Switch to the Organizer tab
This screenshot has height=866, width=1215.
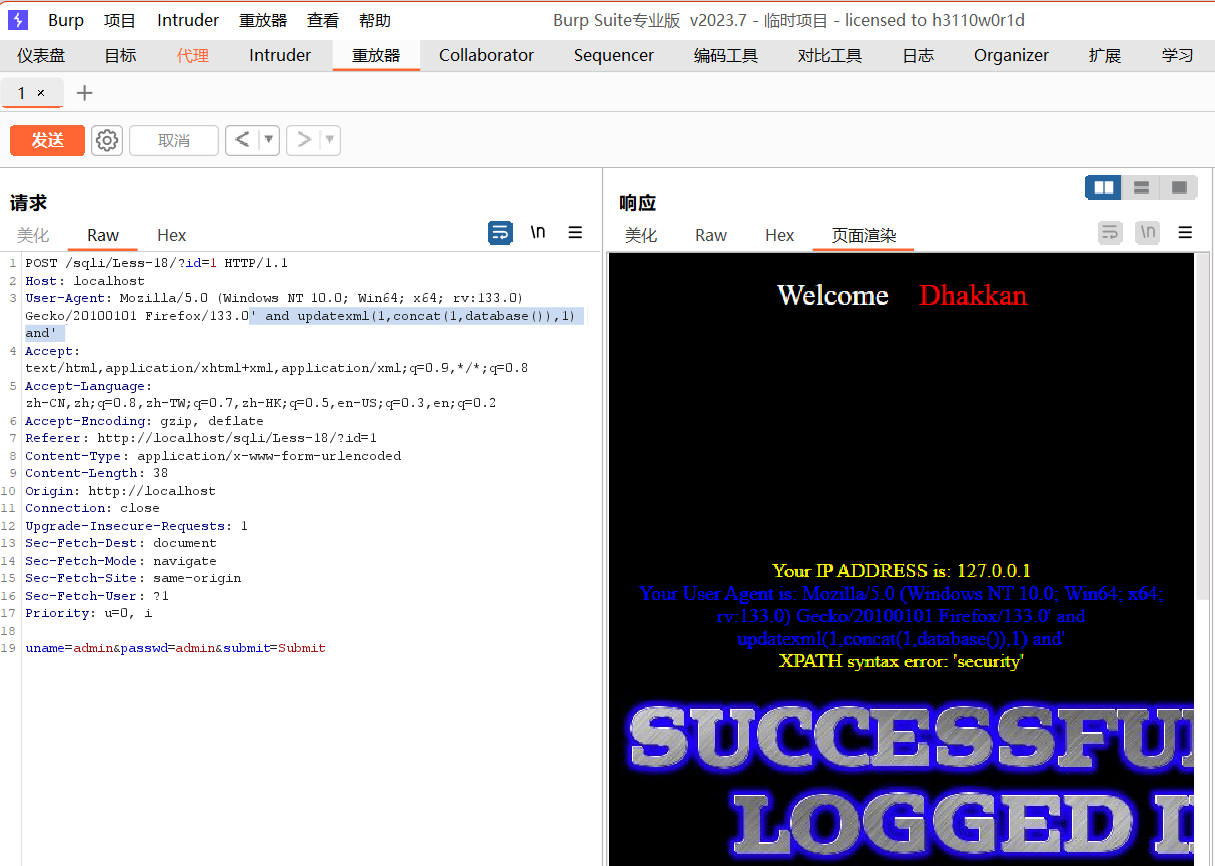pyautogui.click(x=1012, y=56)
